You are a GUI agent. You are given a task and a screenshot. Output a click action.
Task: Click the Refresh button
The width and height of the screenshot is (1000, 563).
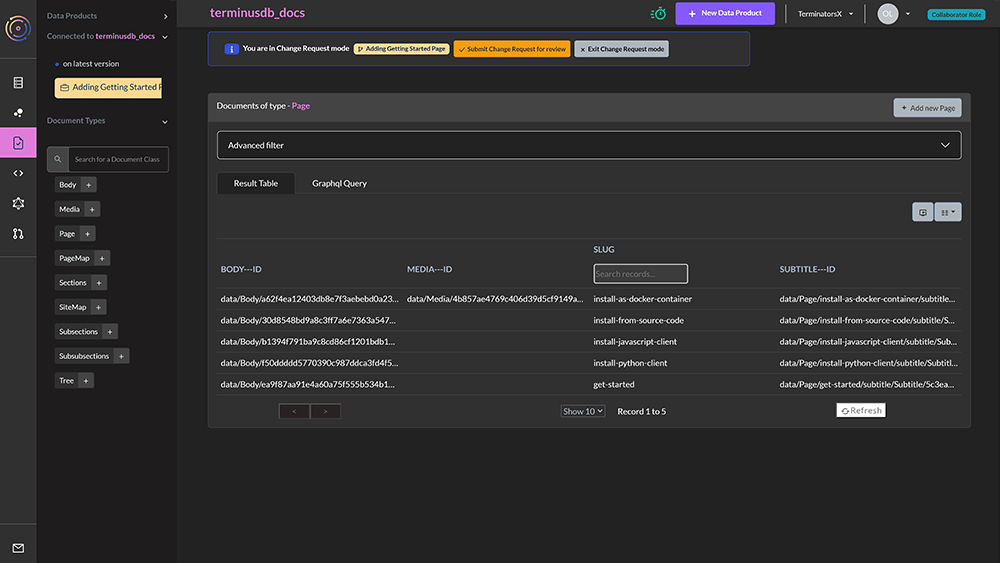[x=861, y=411]
